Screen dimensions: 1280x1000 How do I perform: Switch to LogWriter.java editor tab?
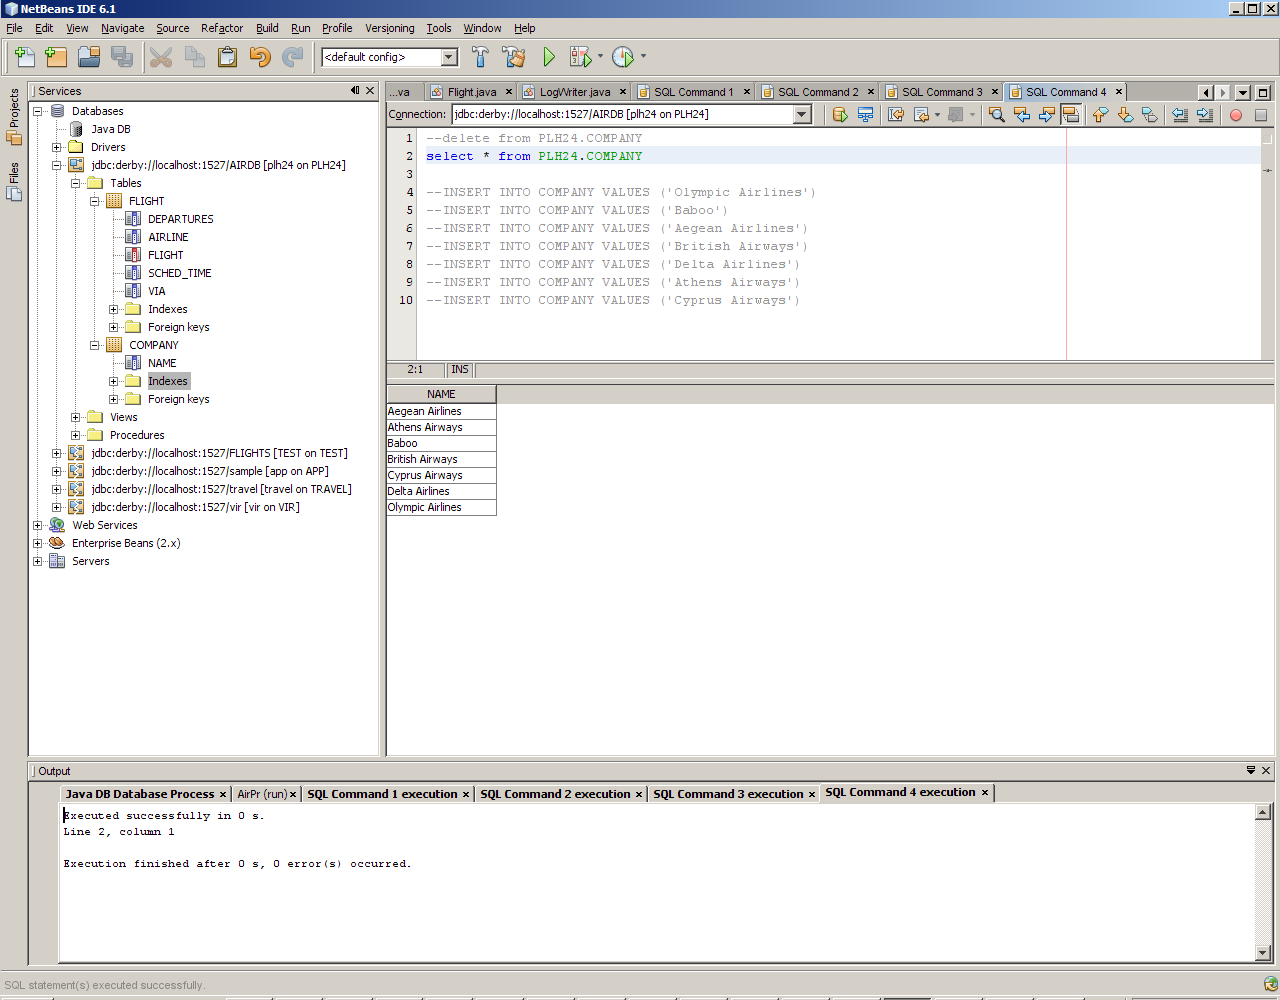(574, 92)
